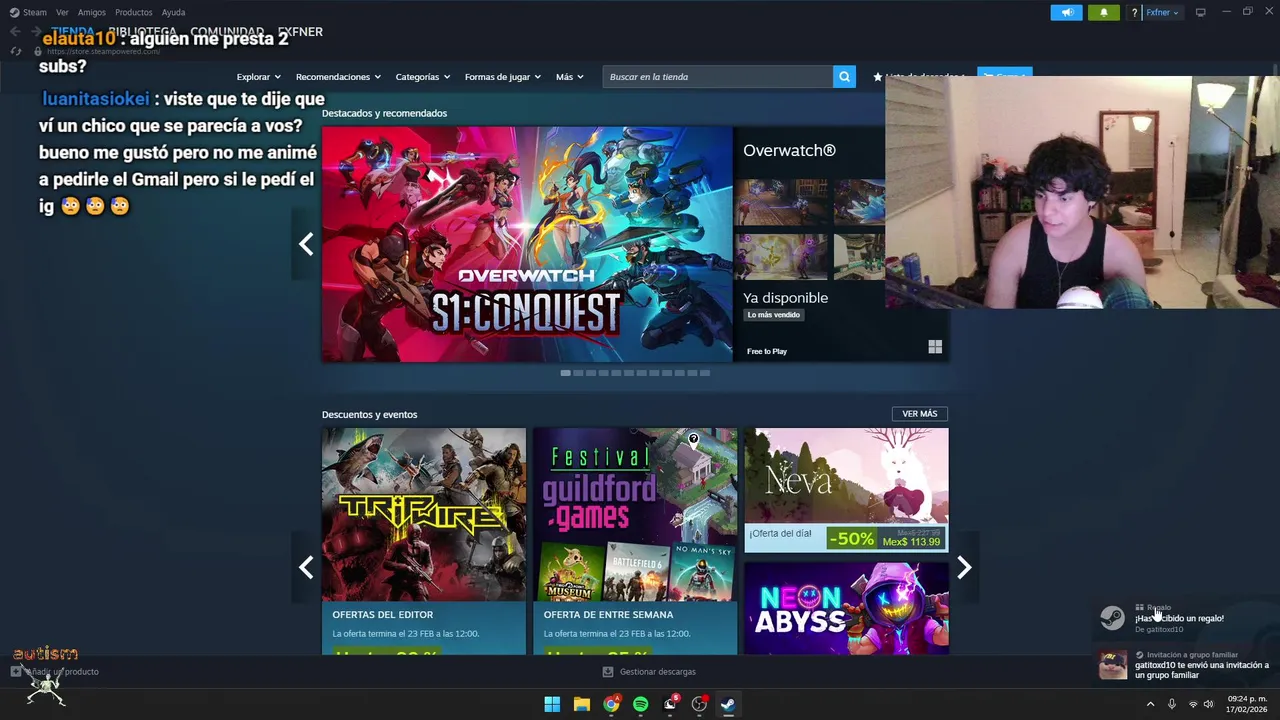This screenshot has width=1280, height=720.
Task: Focus the 'Buscar en la tienda' search field
Action: (718, 76)
